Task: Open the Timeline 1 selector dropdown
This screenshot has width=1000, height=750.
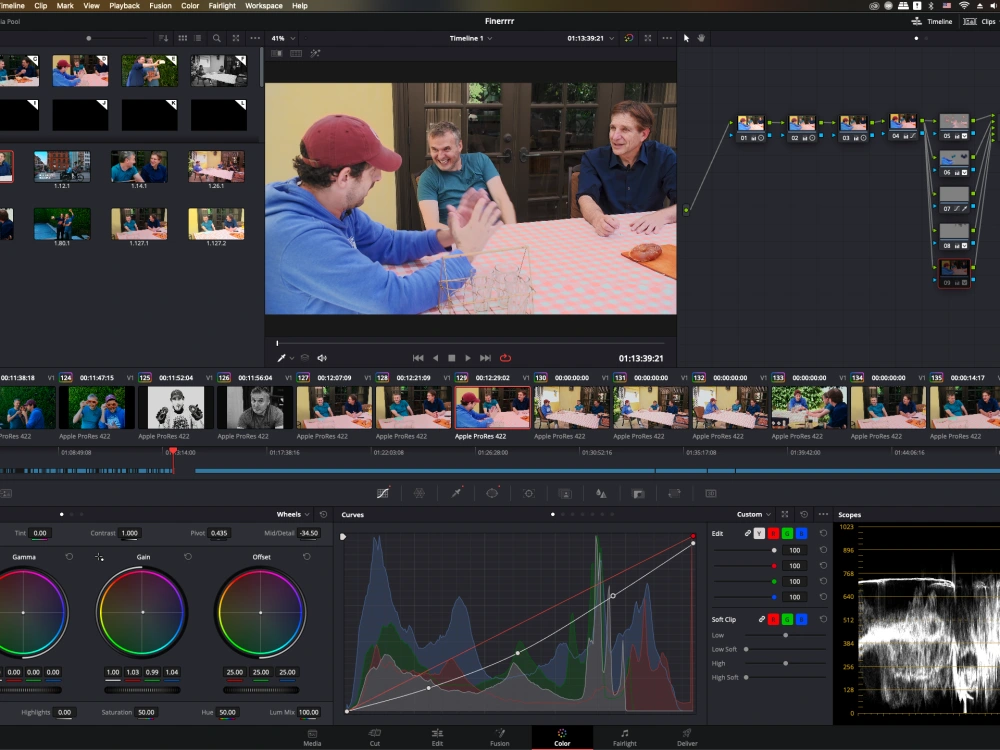Action: tap(471, 38)
